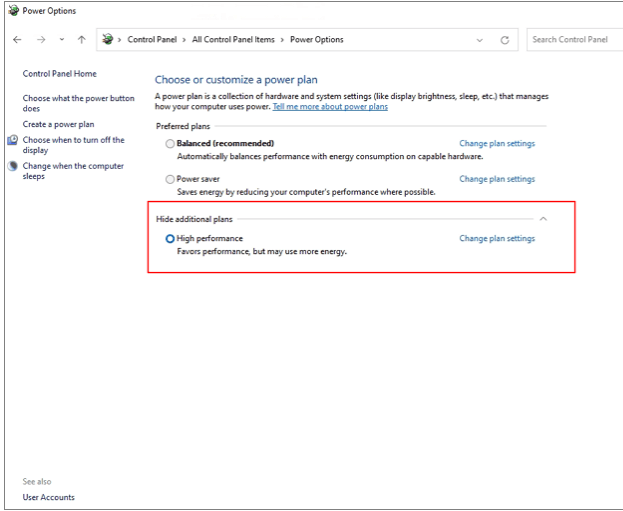This screenshot has height=511, width=623.
Task: Refresh the Power Options page
Action: [504, 40]
